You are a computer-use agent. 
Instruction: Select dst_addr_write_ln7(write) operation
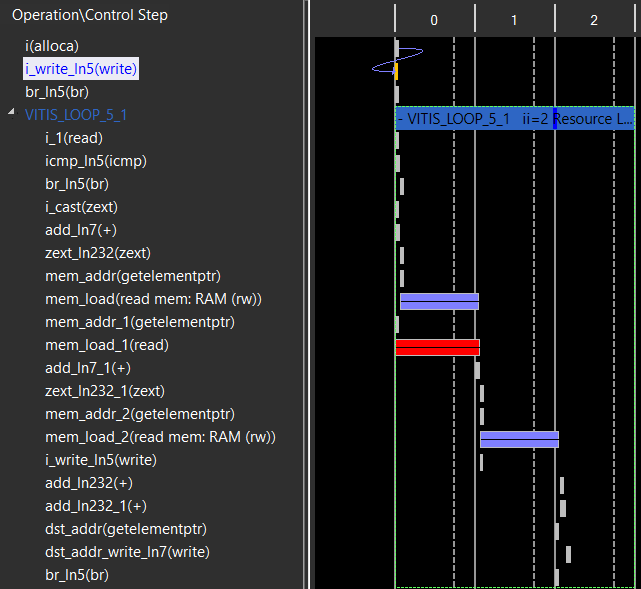tap(127, 552)
